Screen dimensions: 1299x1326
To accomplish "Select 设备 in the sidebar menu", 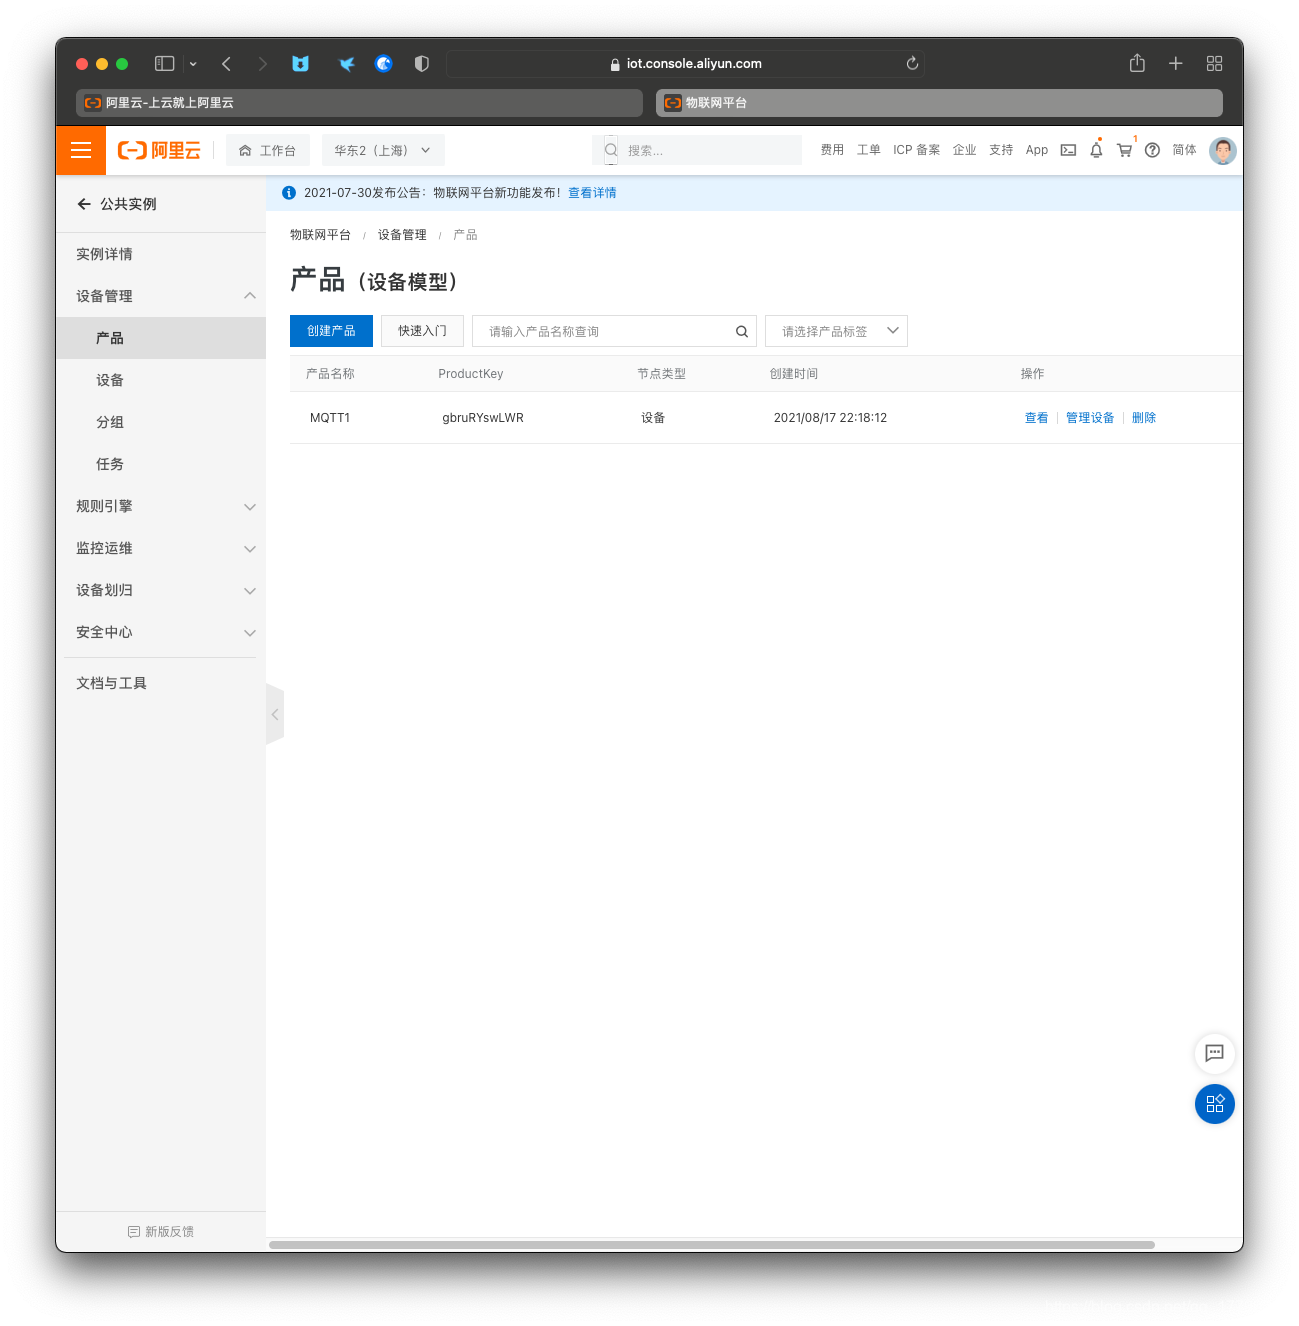I will coord(110,380).
